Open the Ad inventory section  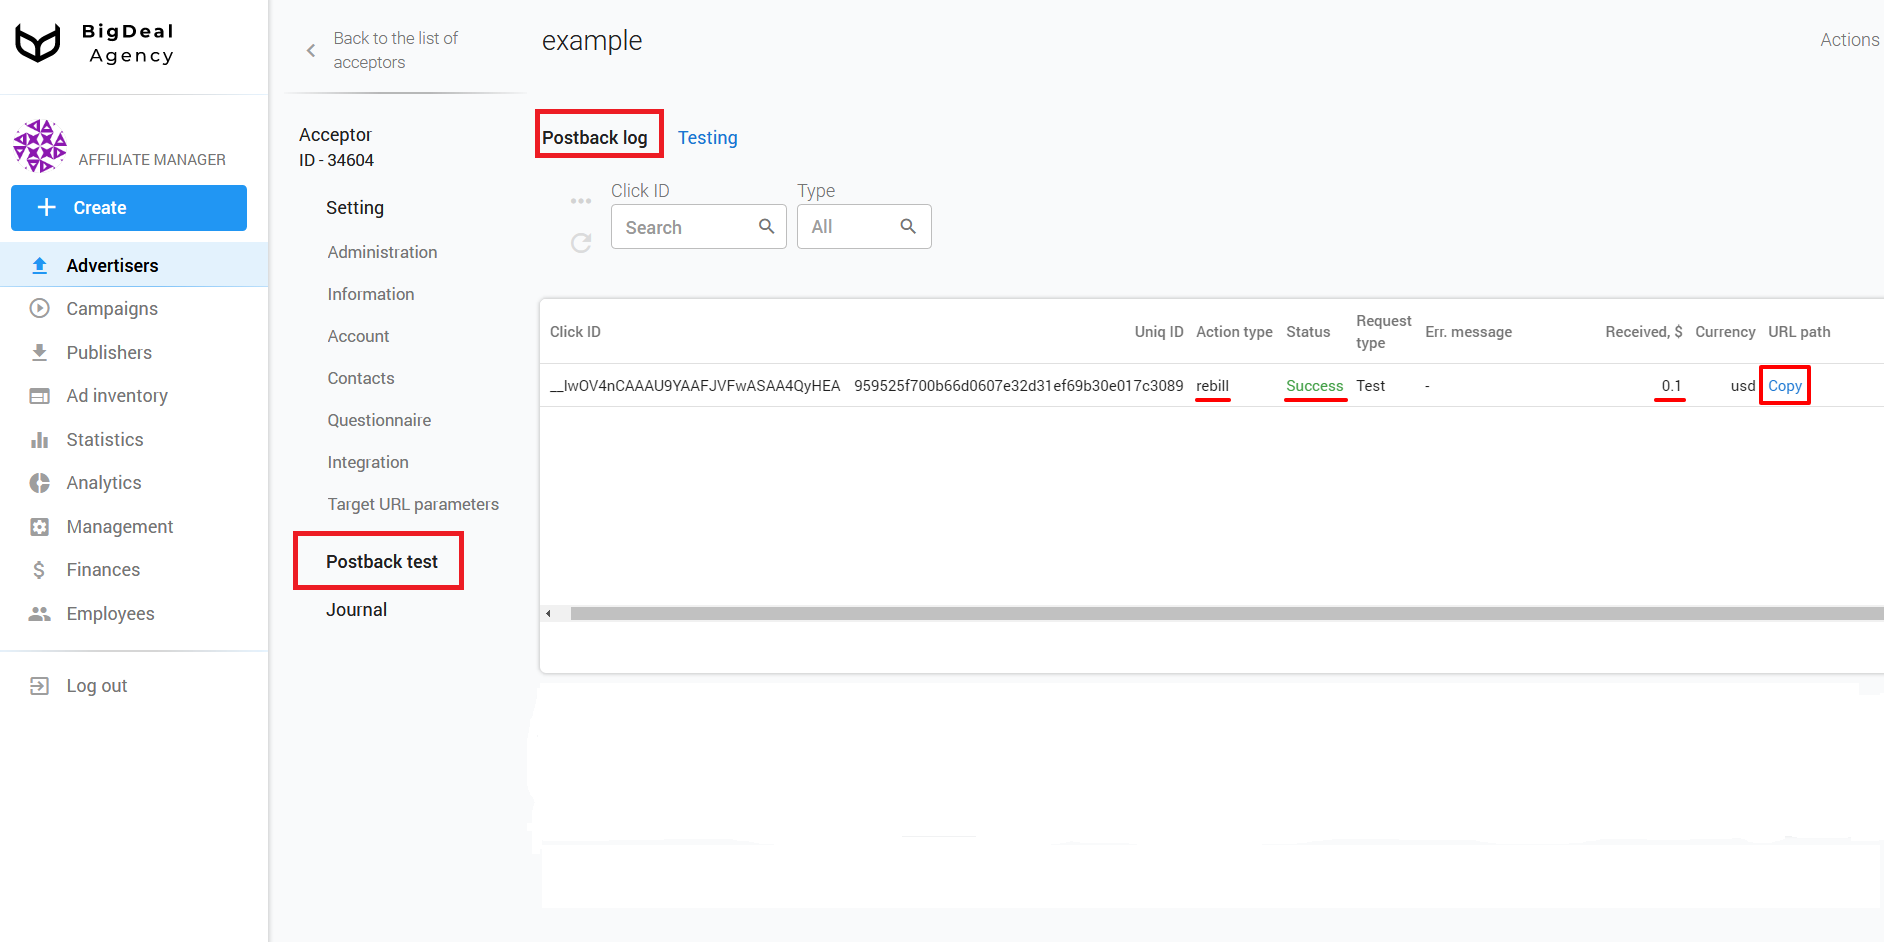[x=117, y=395]
